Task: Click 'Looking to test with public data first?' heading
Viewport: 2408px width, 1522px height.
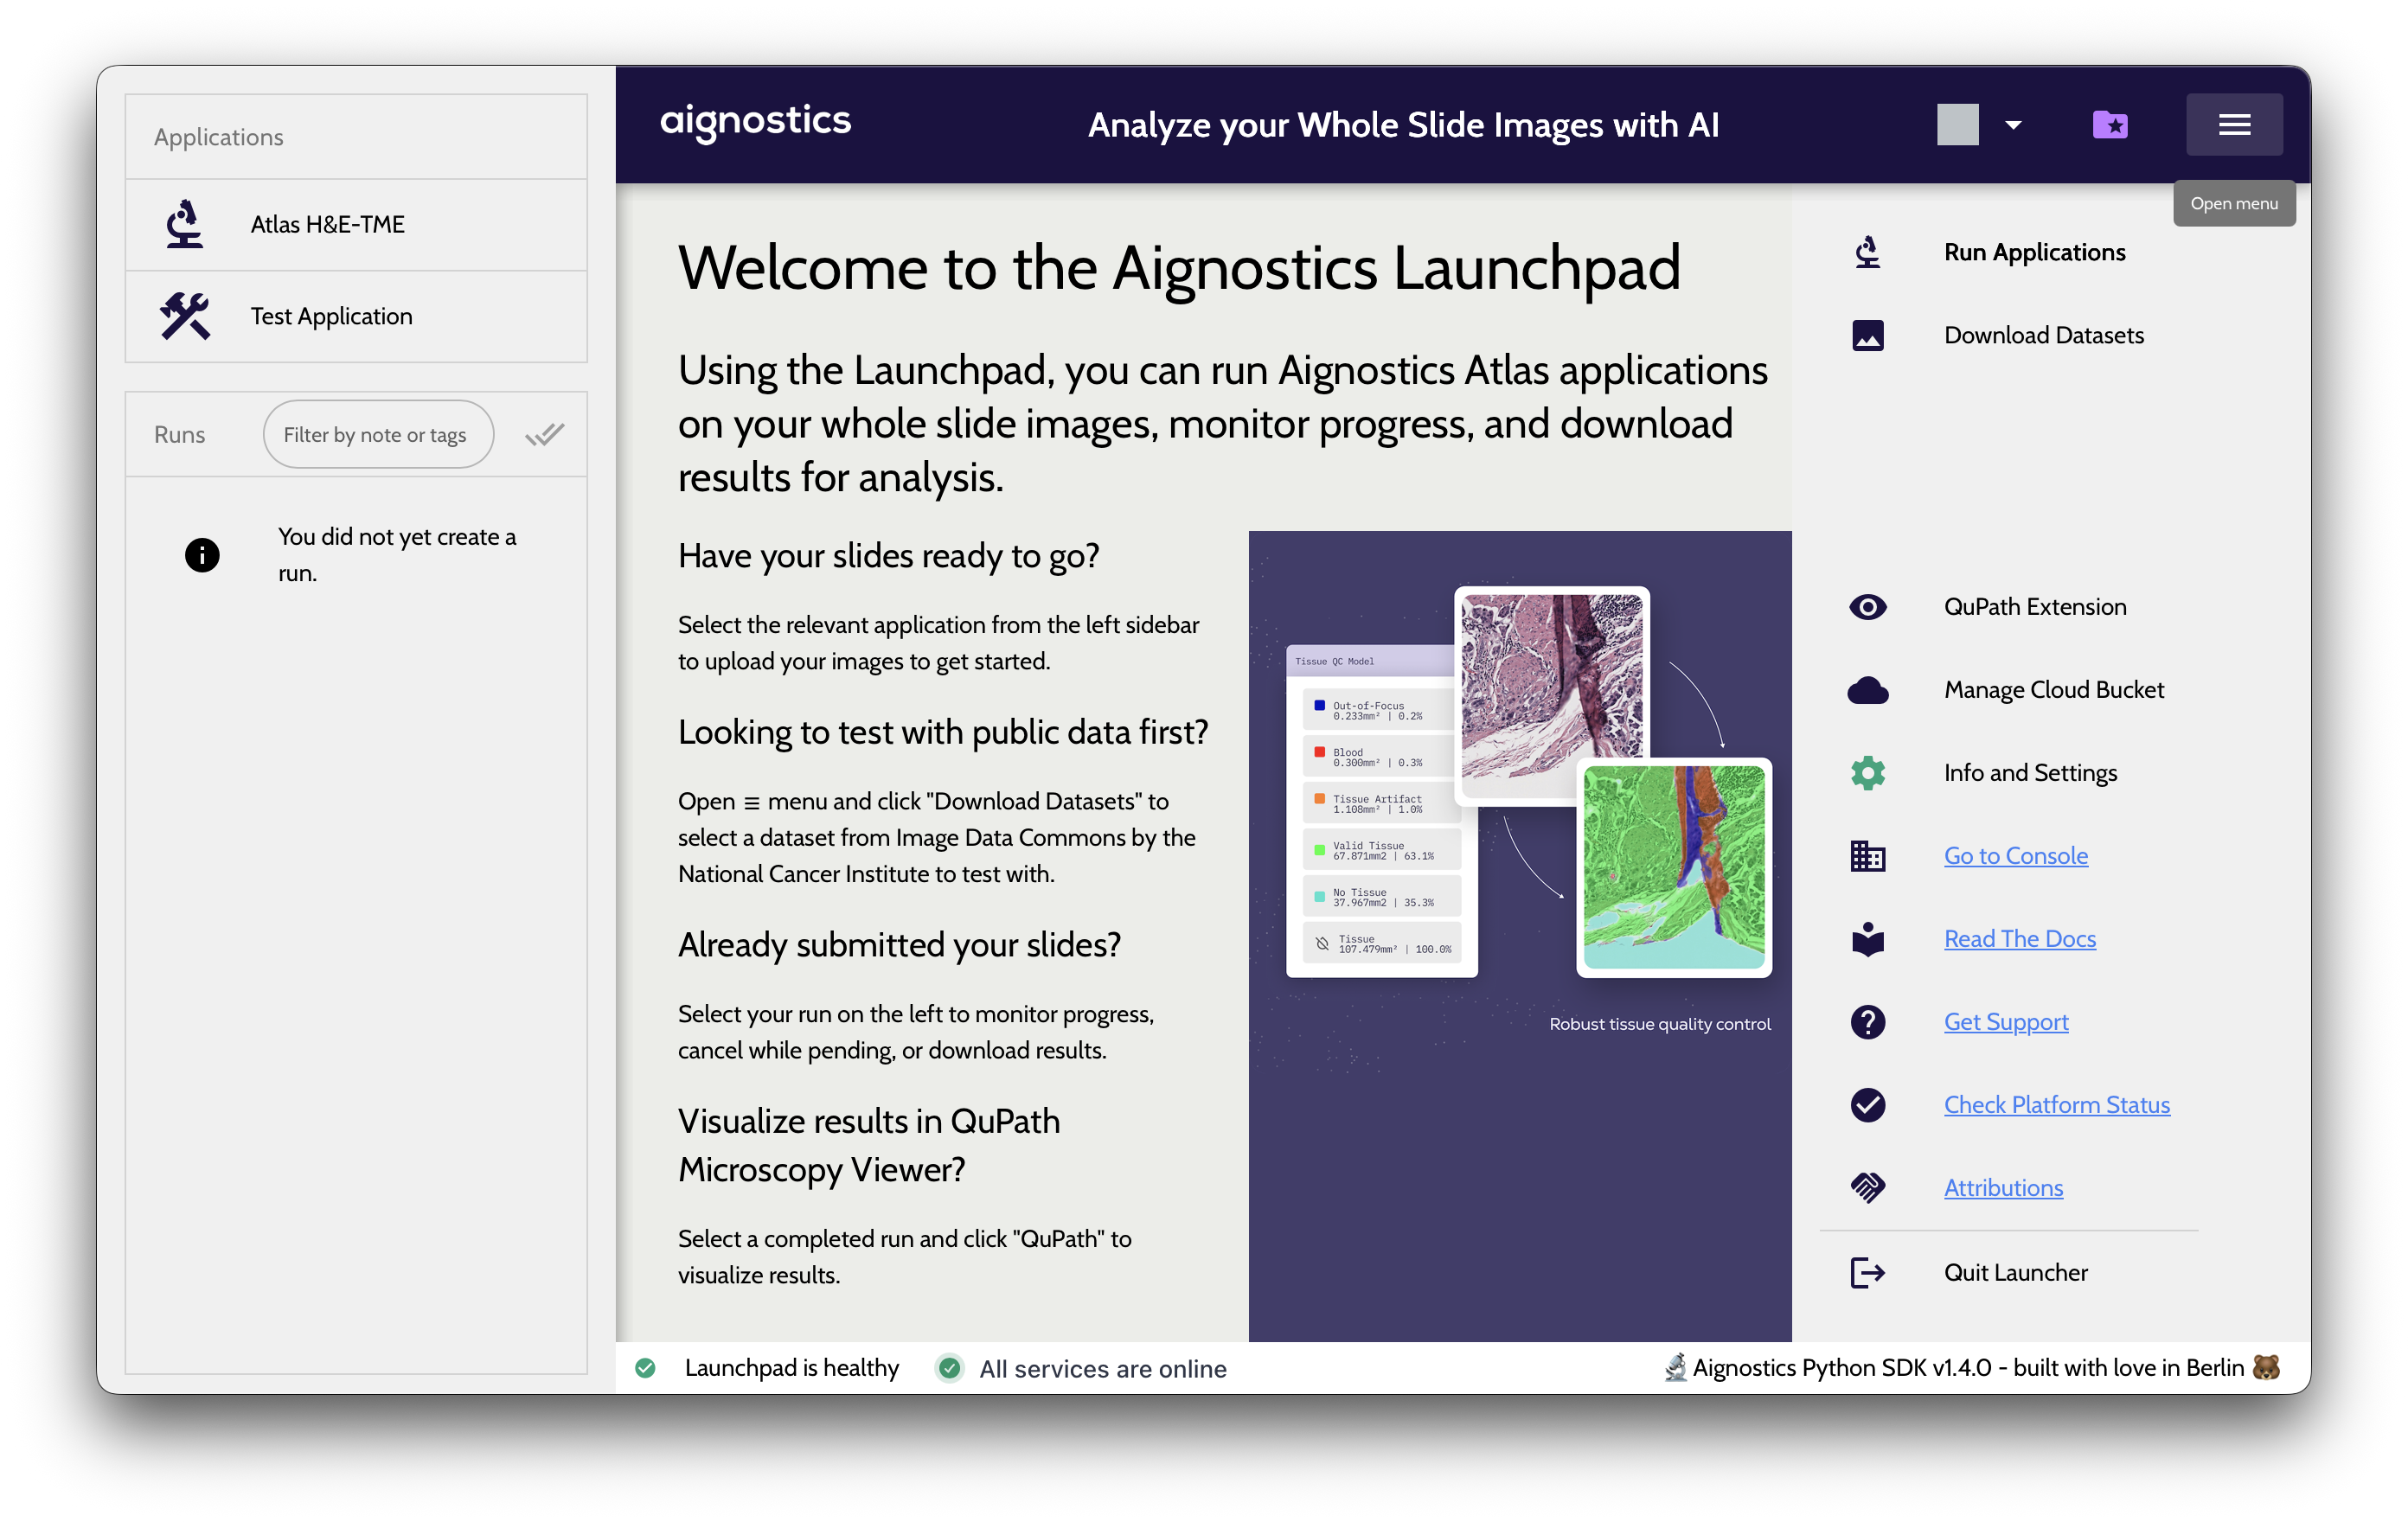Action: point(942,732)
